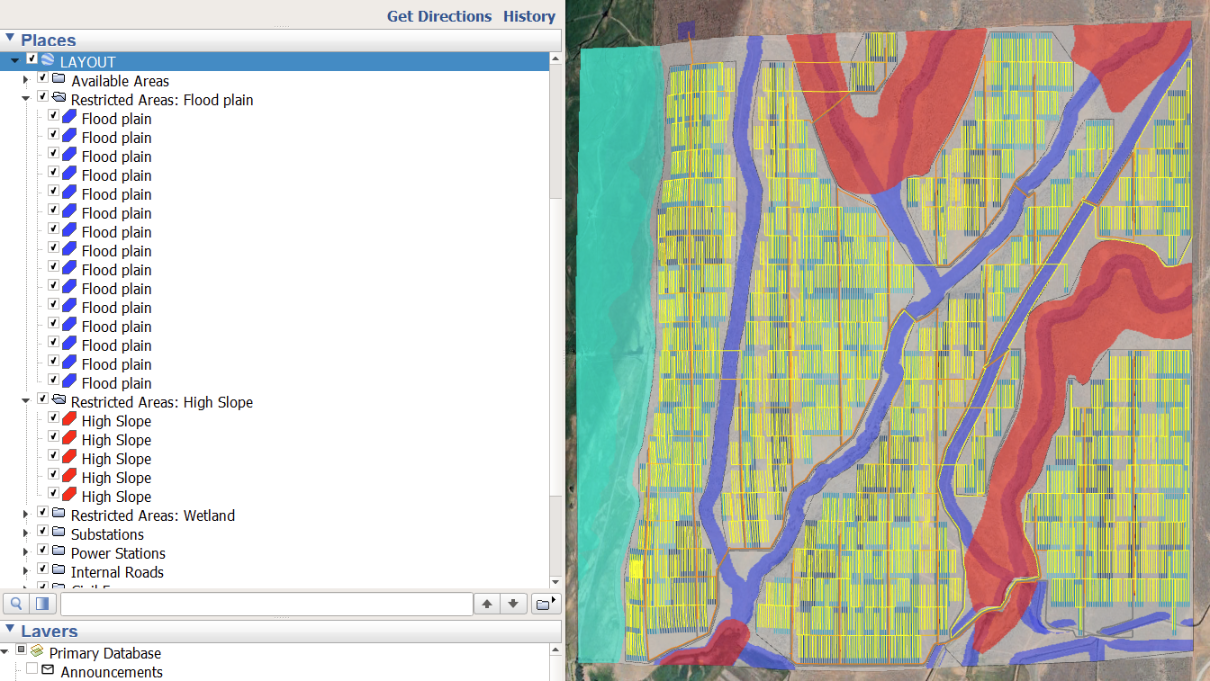Click the Places list scrollbar down arrow
Viewport: 1210px width, 681px height.
pos(555,582)
